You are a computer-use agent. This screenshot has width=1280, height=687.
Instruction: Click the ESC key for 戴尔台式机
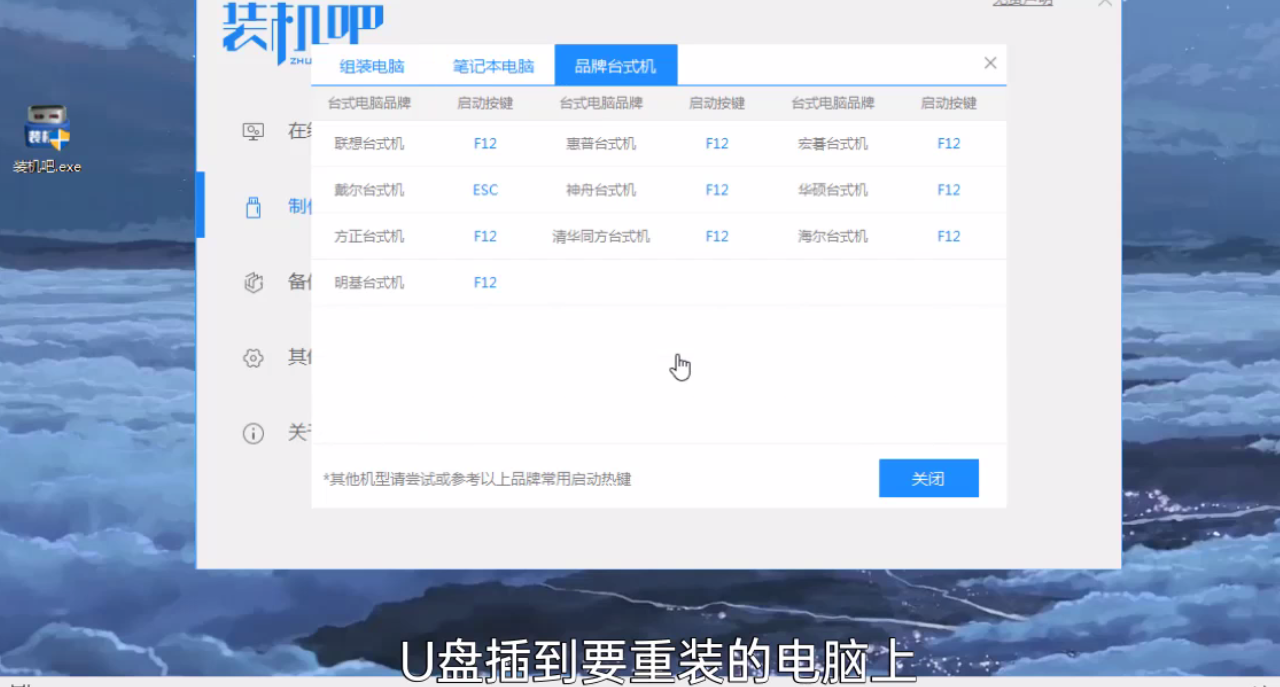485,190
